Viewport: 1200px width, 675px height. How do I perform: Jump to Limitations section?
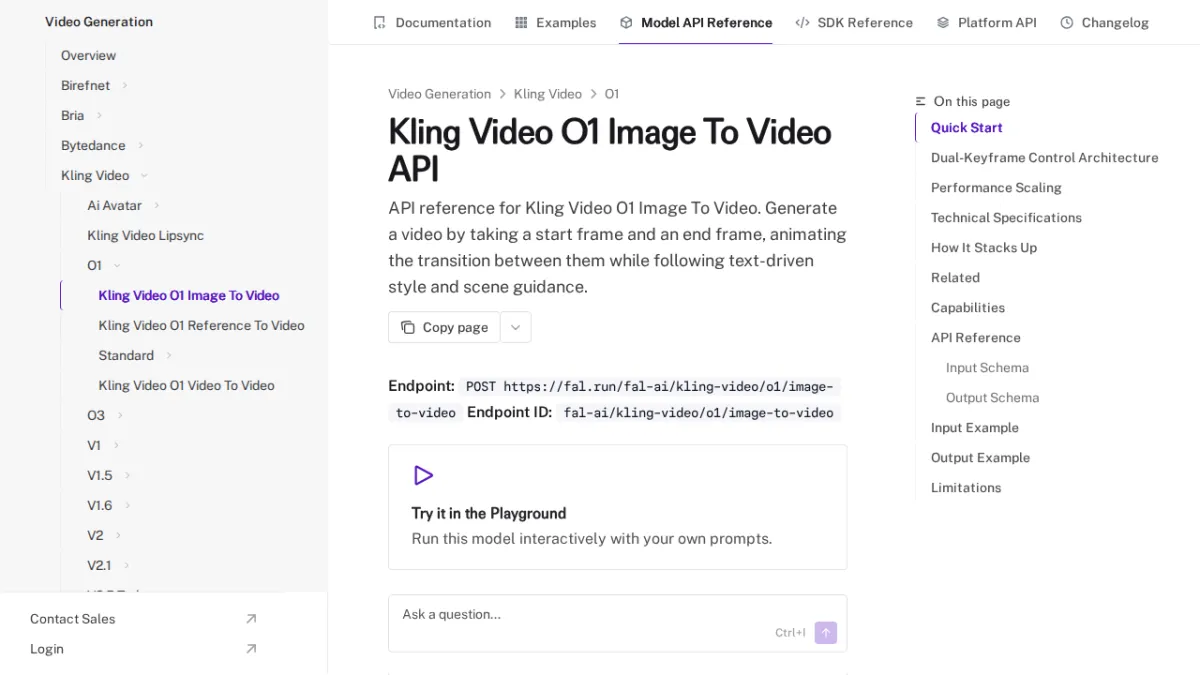click(965, 487)
